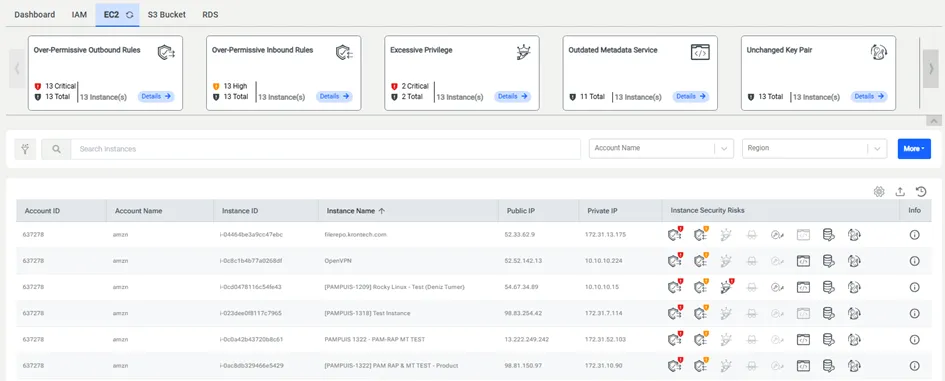Click PAMPUIS 1322 - PAM-RAP MT TEST name

(x=374, y=339)
